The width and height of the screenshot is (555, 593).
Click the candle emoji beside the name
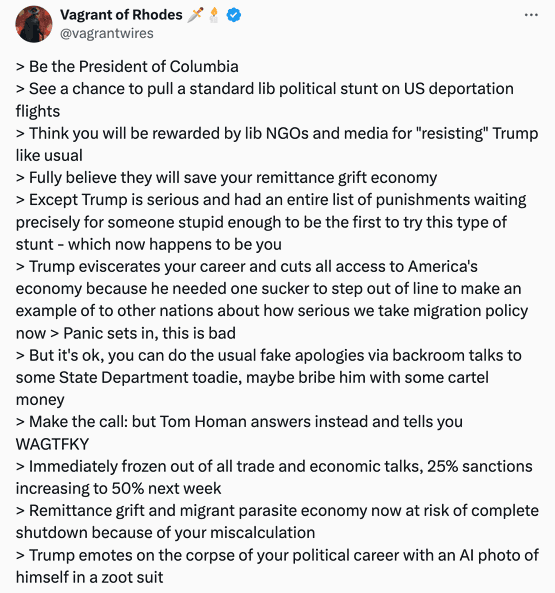pyautogui.click(x=214, y=15)
